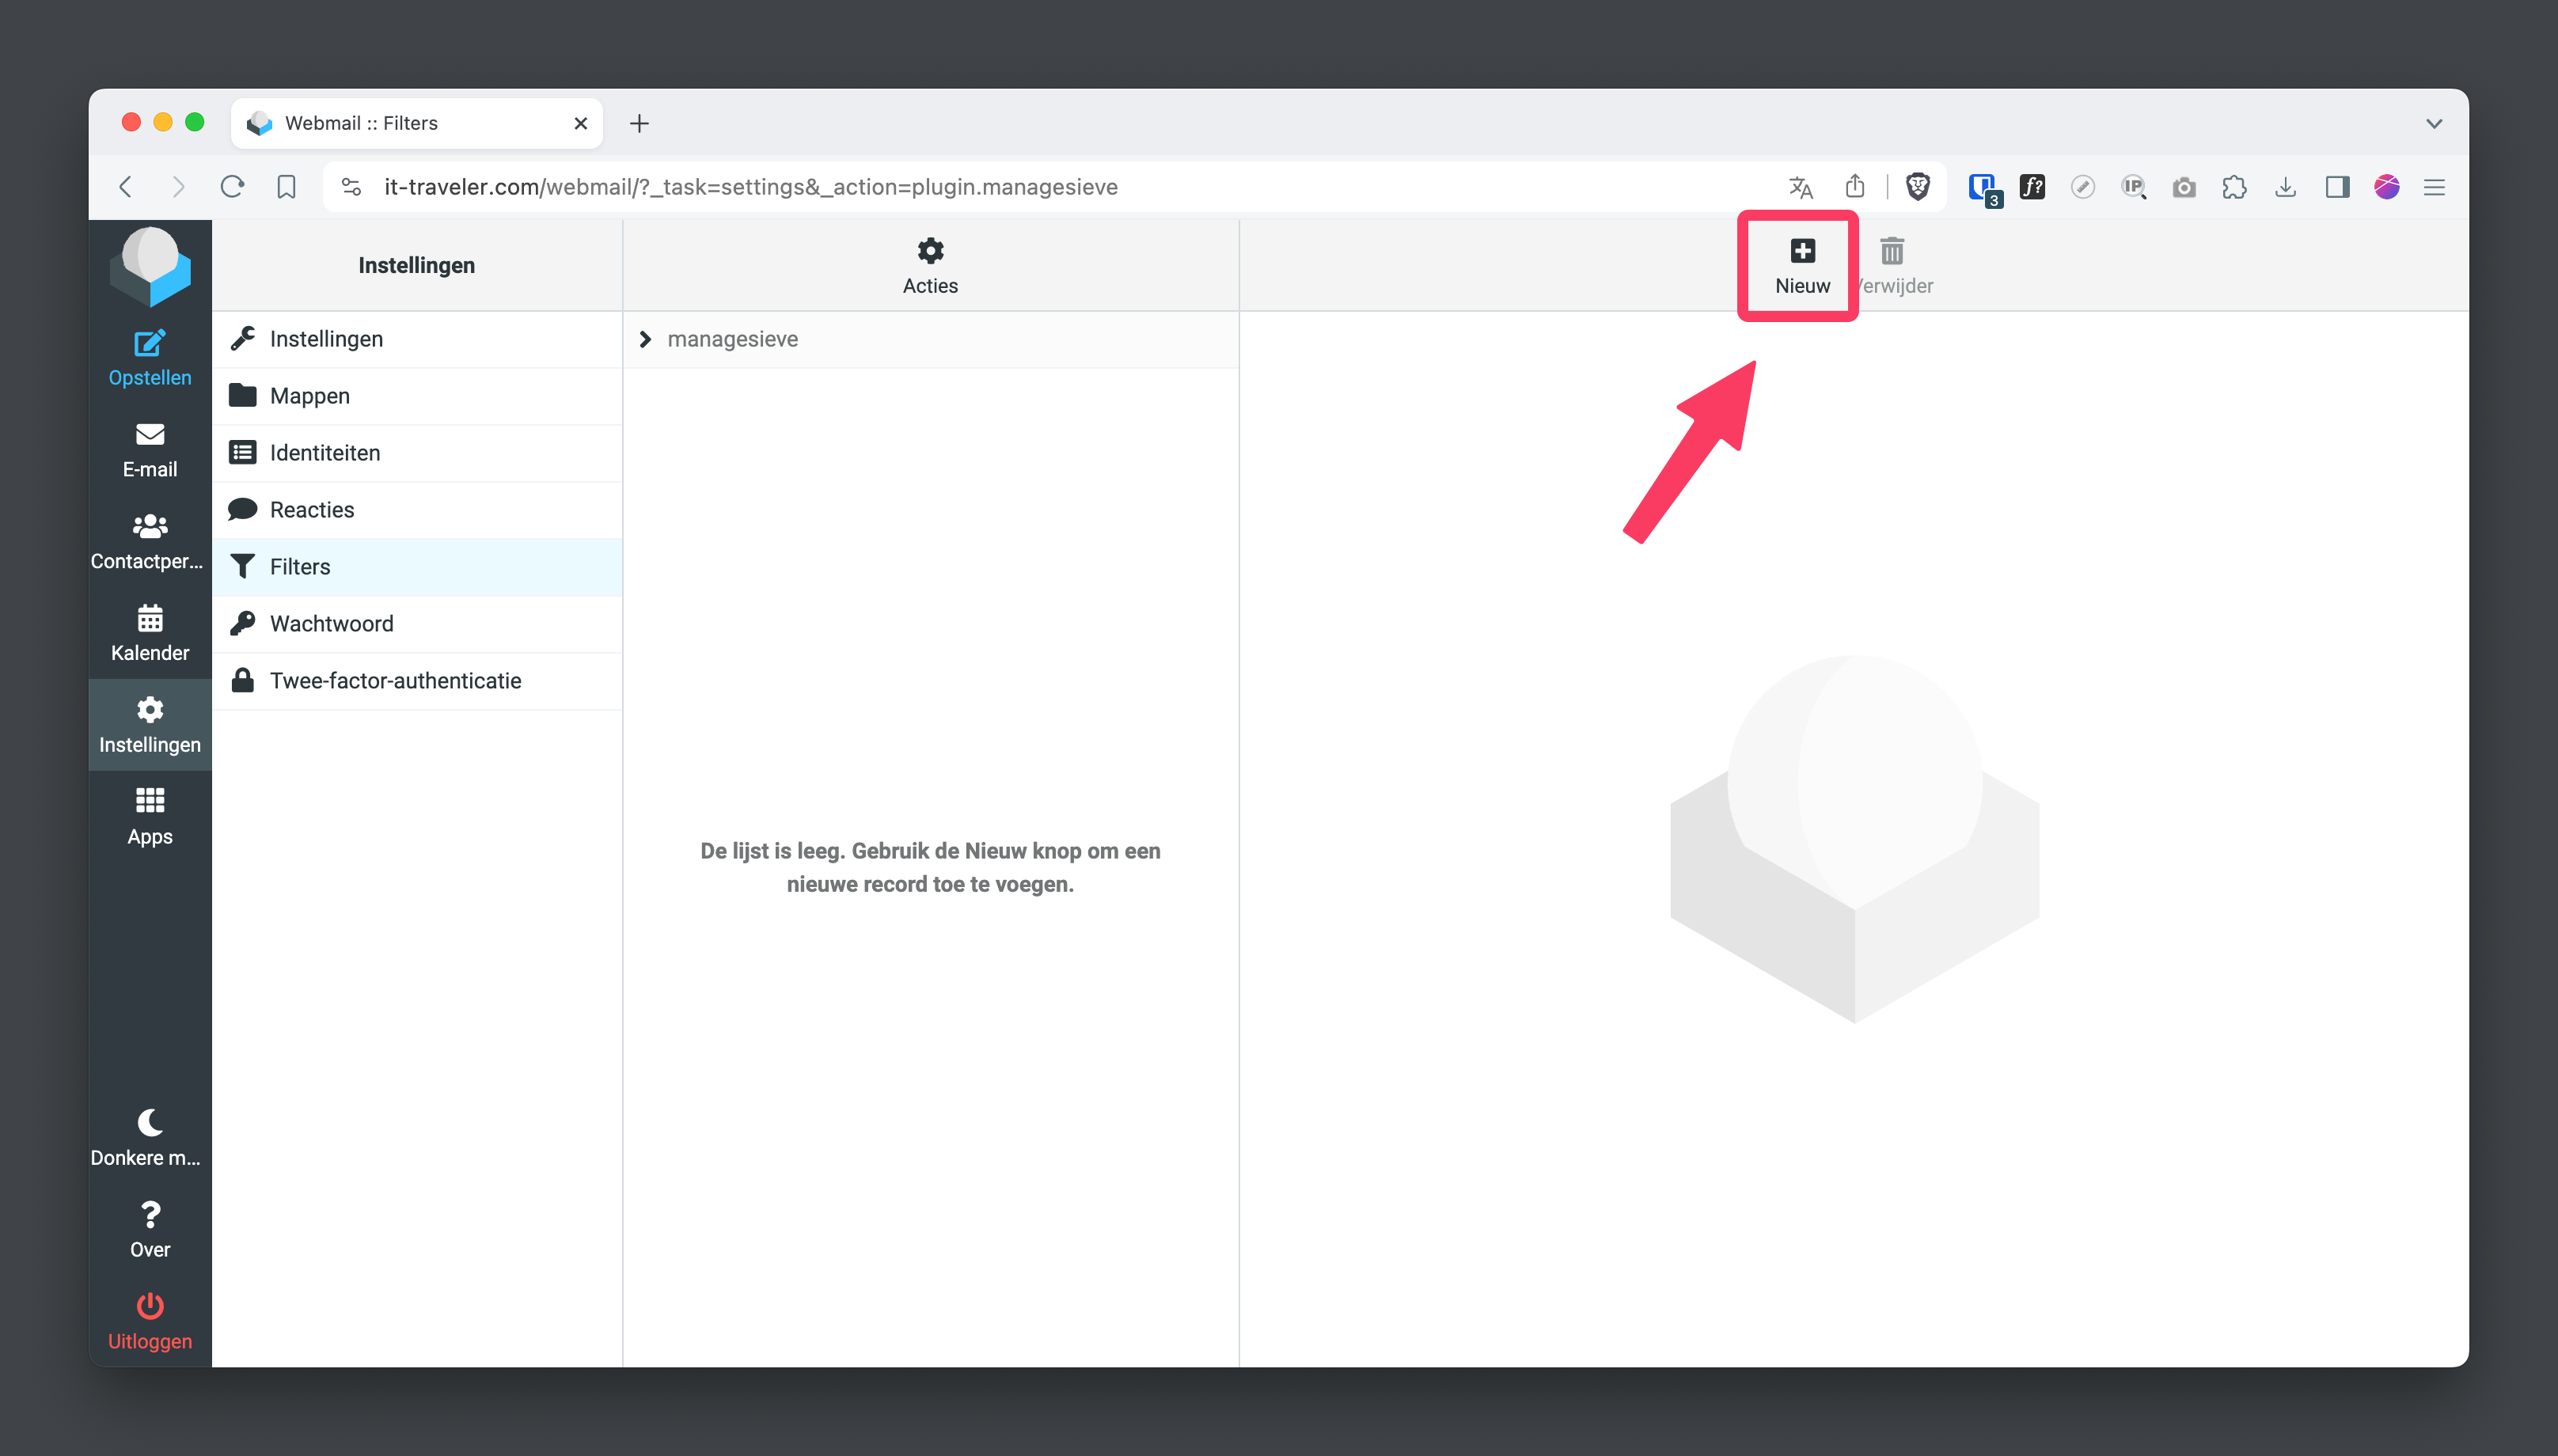Open the Identiteiten settings section

coord(324,453)
